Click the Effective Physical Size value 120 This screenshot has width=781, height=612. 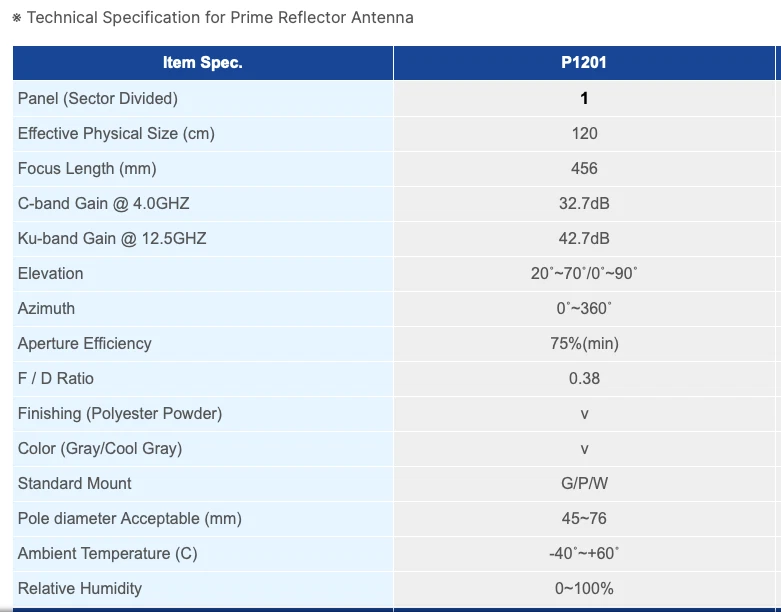[x=584, y=133]
